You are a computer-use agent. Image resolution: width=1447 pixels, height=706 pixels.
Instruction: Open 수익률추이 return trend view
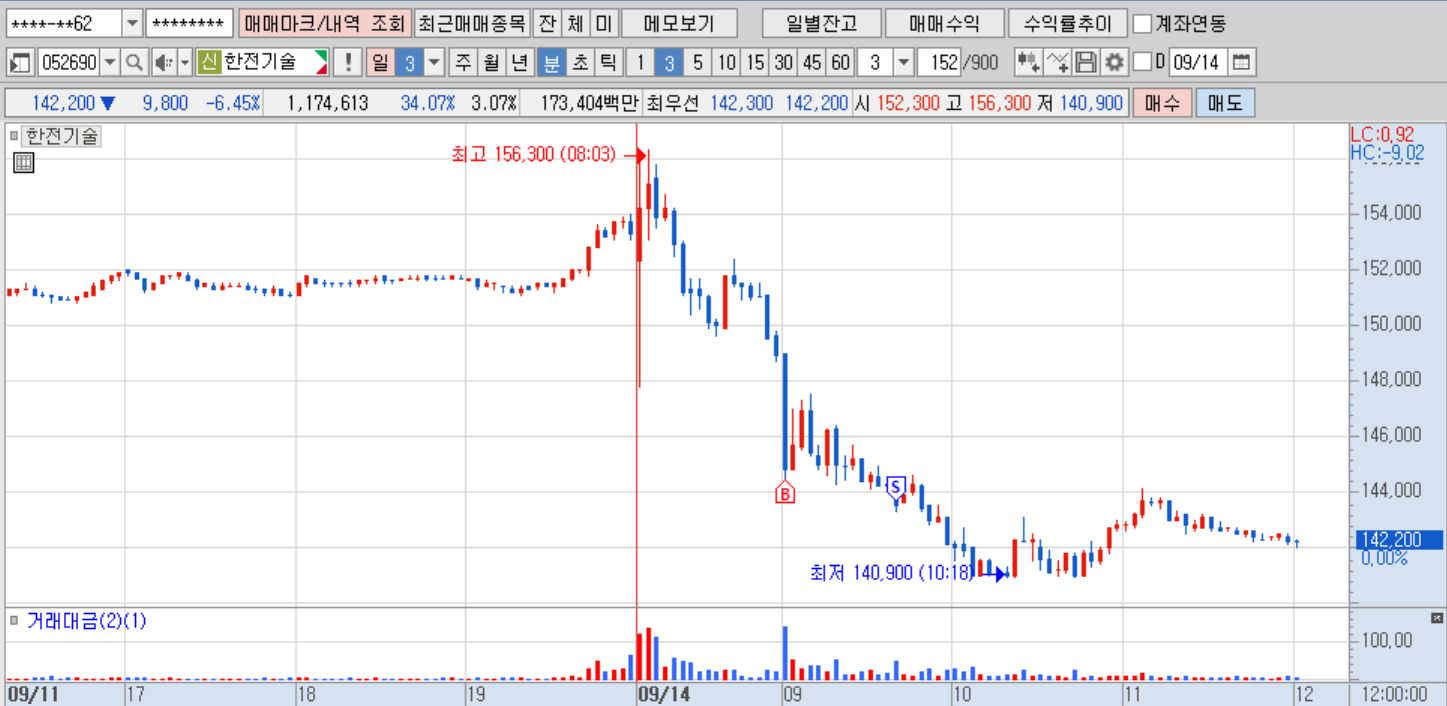point(1068,23)
